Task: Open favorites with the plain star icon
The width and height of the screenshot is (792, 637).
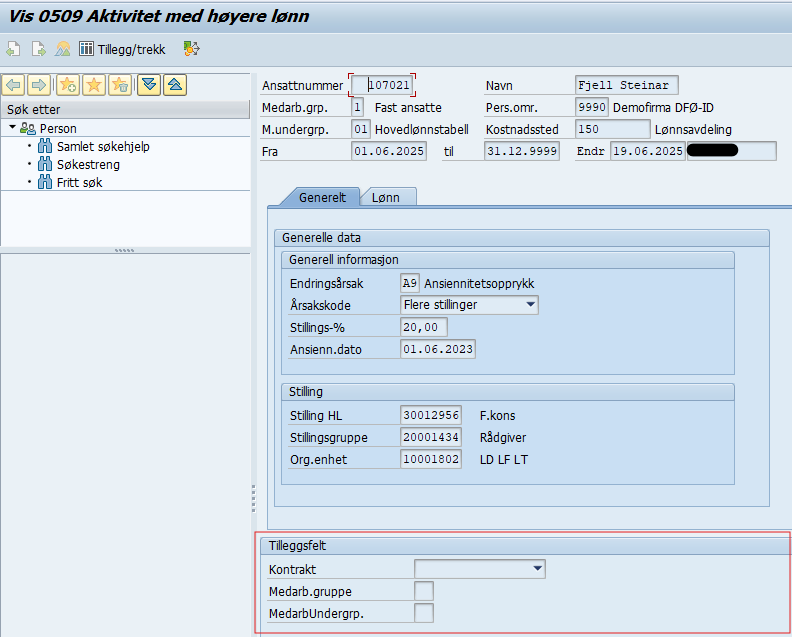Action: (x=94, y=85)
